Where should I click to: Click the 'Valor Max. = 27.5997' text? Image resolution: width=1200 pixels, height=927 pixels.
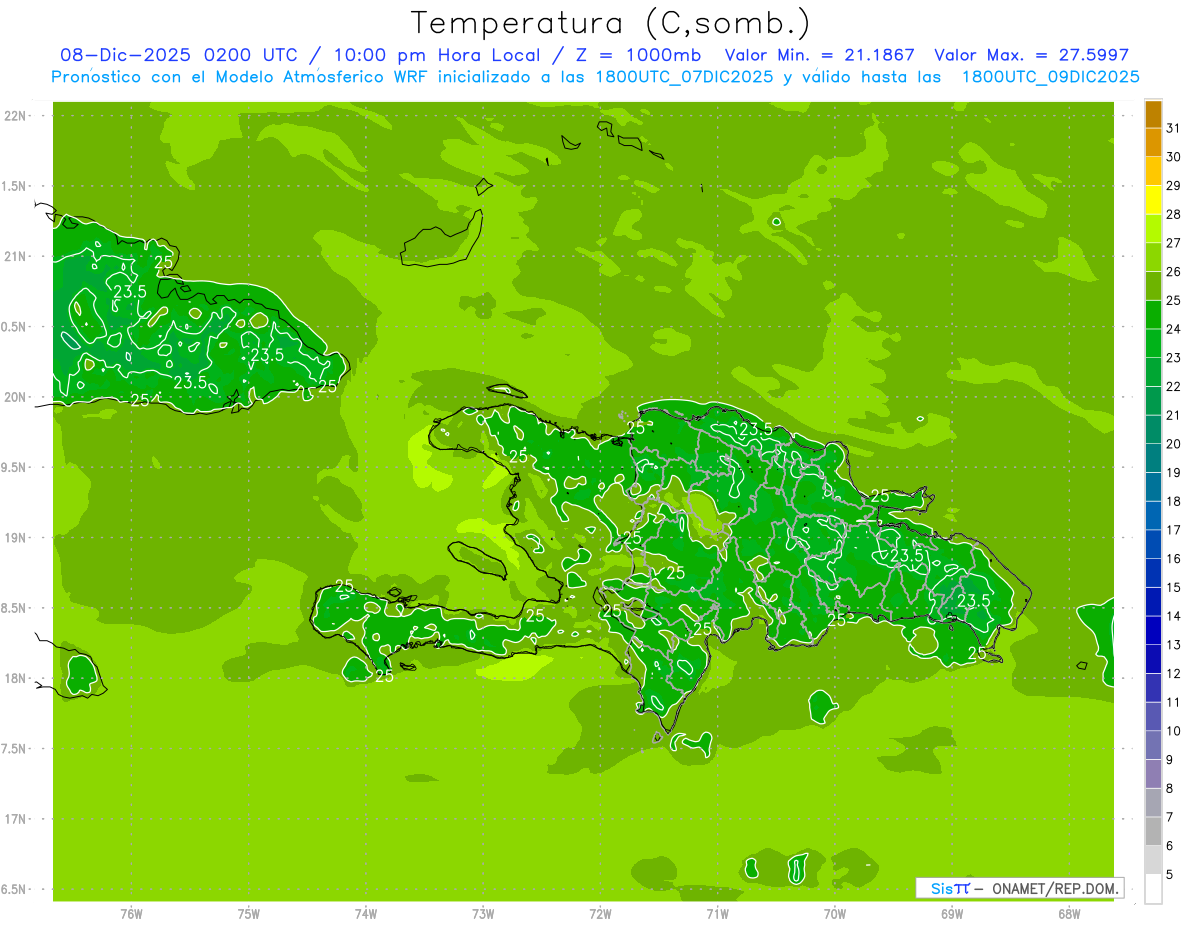[1031, 55]
